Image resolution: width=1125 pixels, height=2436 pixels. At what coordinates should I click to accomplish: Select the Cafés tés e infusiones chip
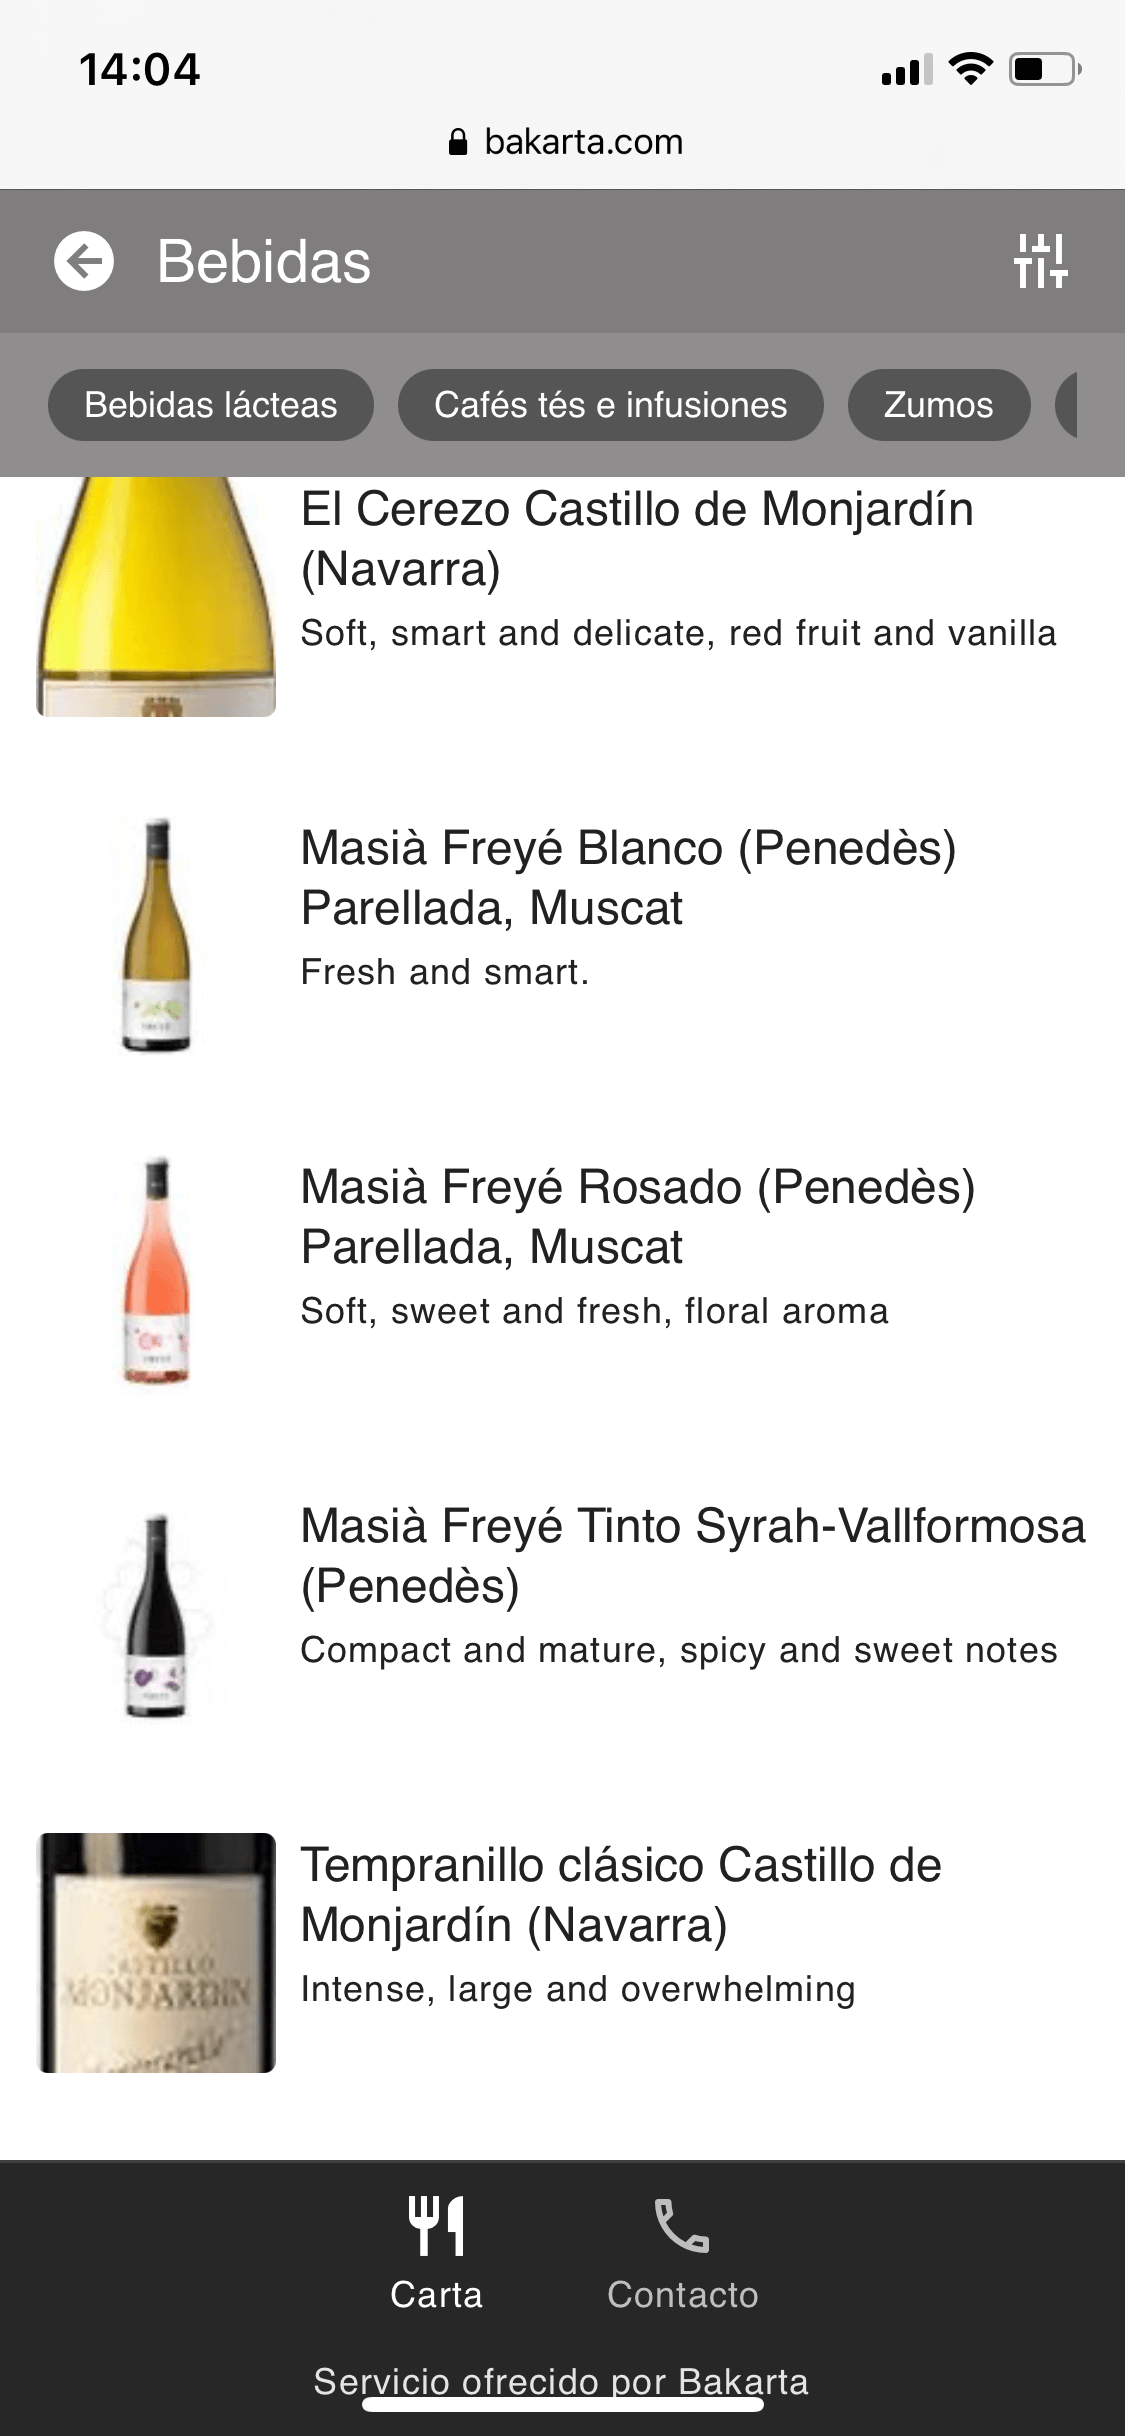[x=610, y=405]
